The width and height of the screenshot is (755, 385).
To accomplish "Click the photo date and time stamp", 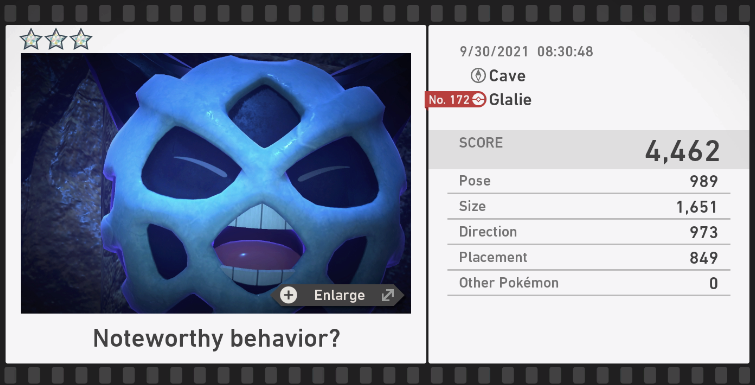I will tap(526, 51).
